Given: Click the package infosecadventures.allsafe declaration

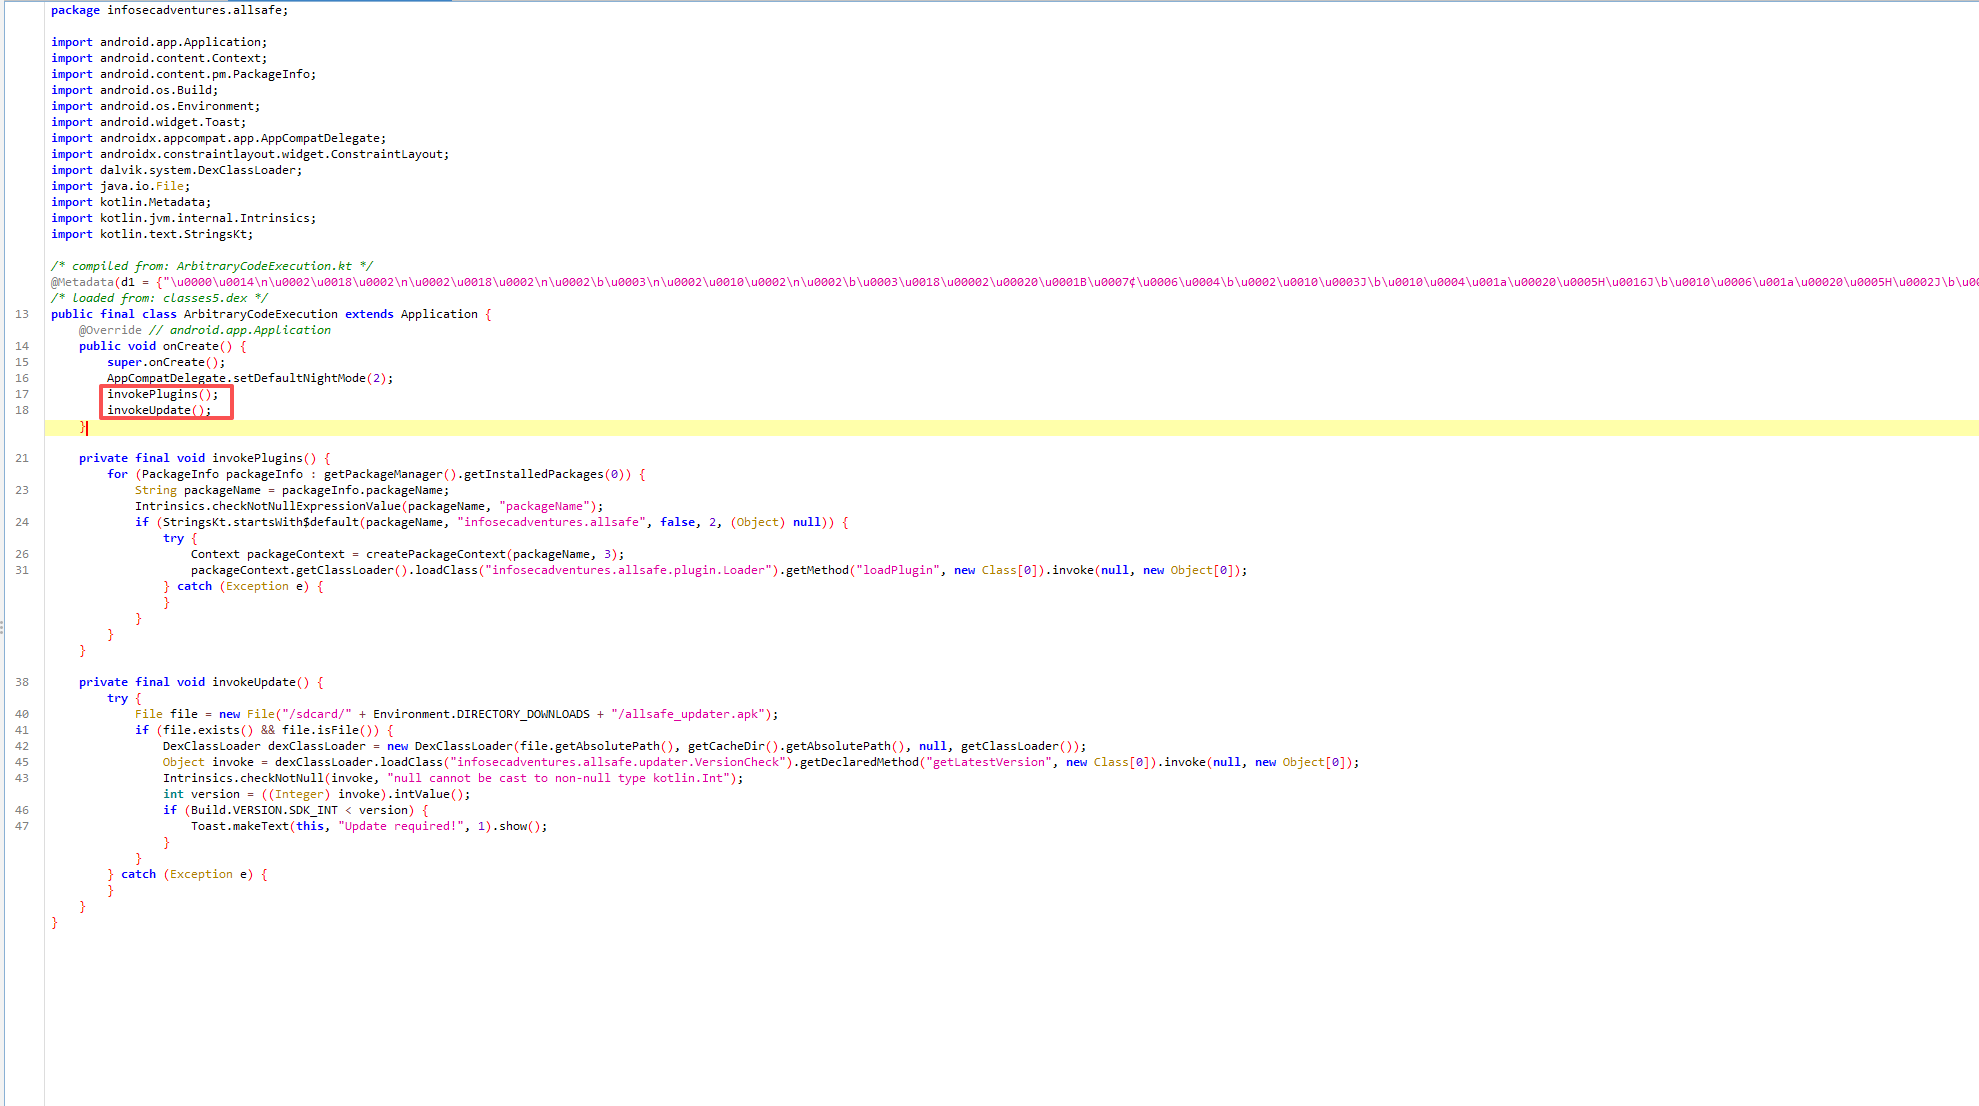Looking at the screenshot, I should coord(170,10).
